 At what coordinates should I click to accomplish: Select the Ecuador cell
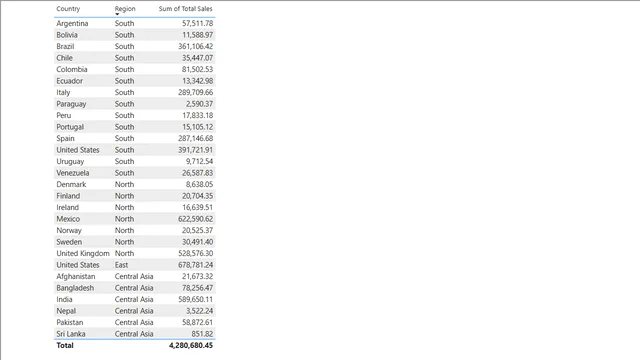[x=70, y=81]
